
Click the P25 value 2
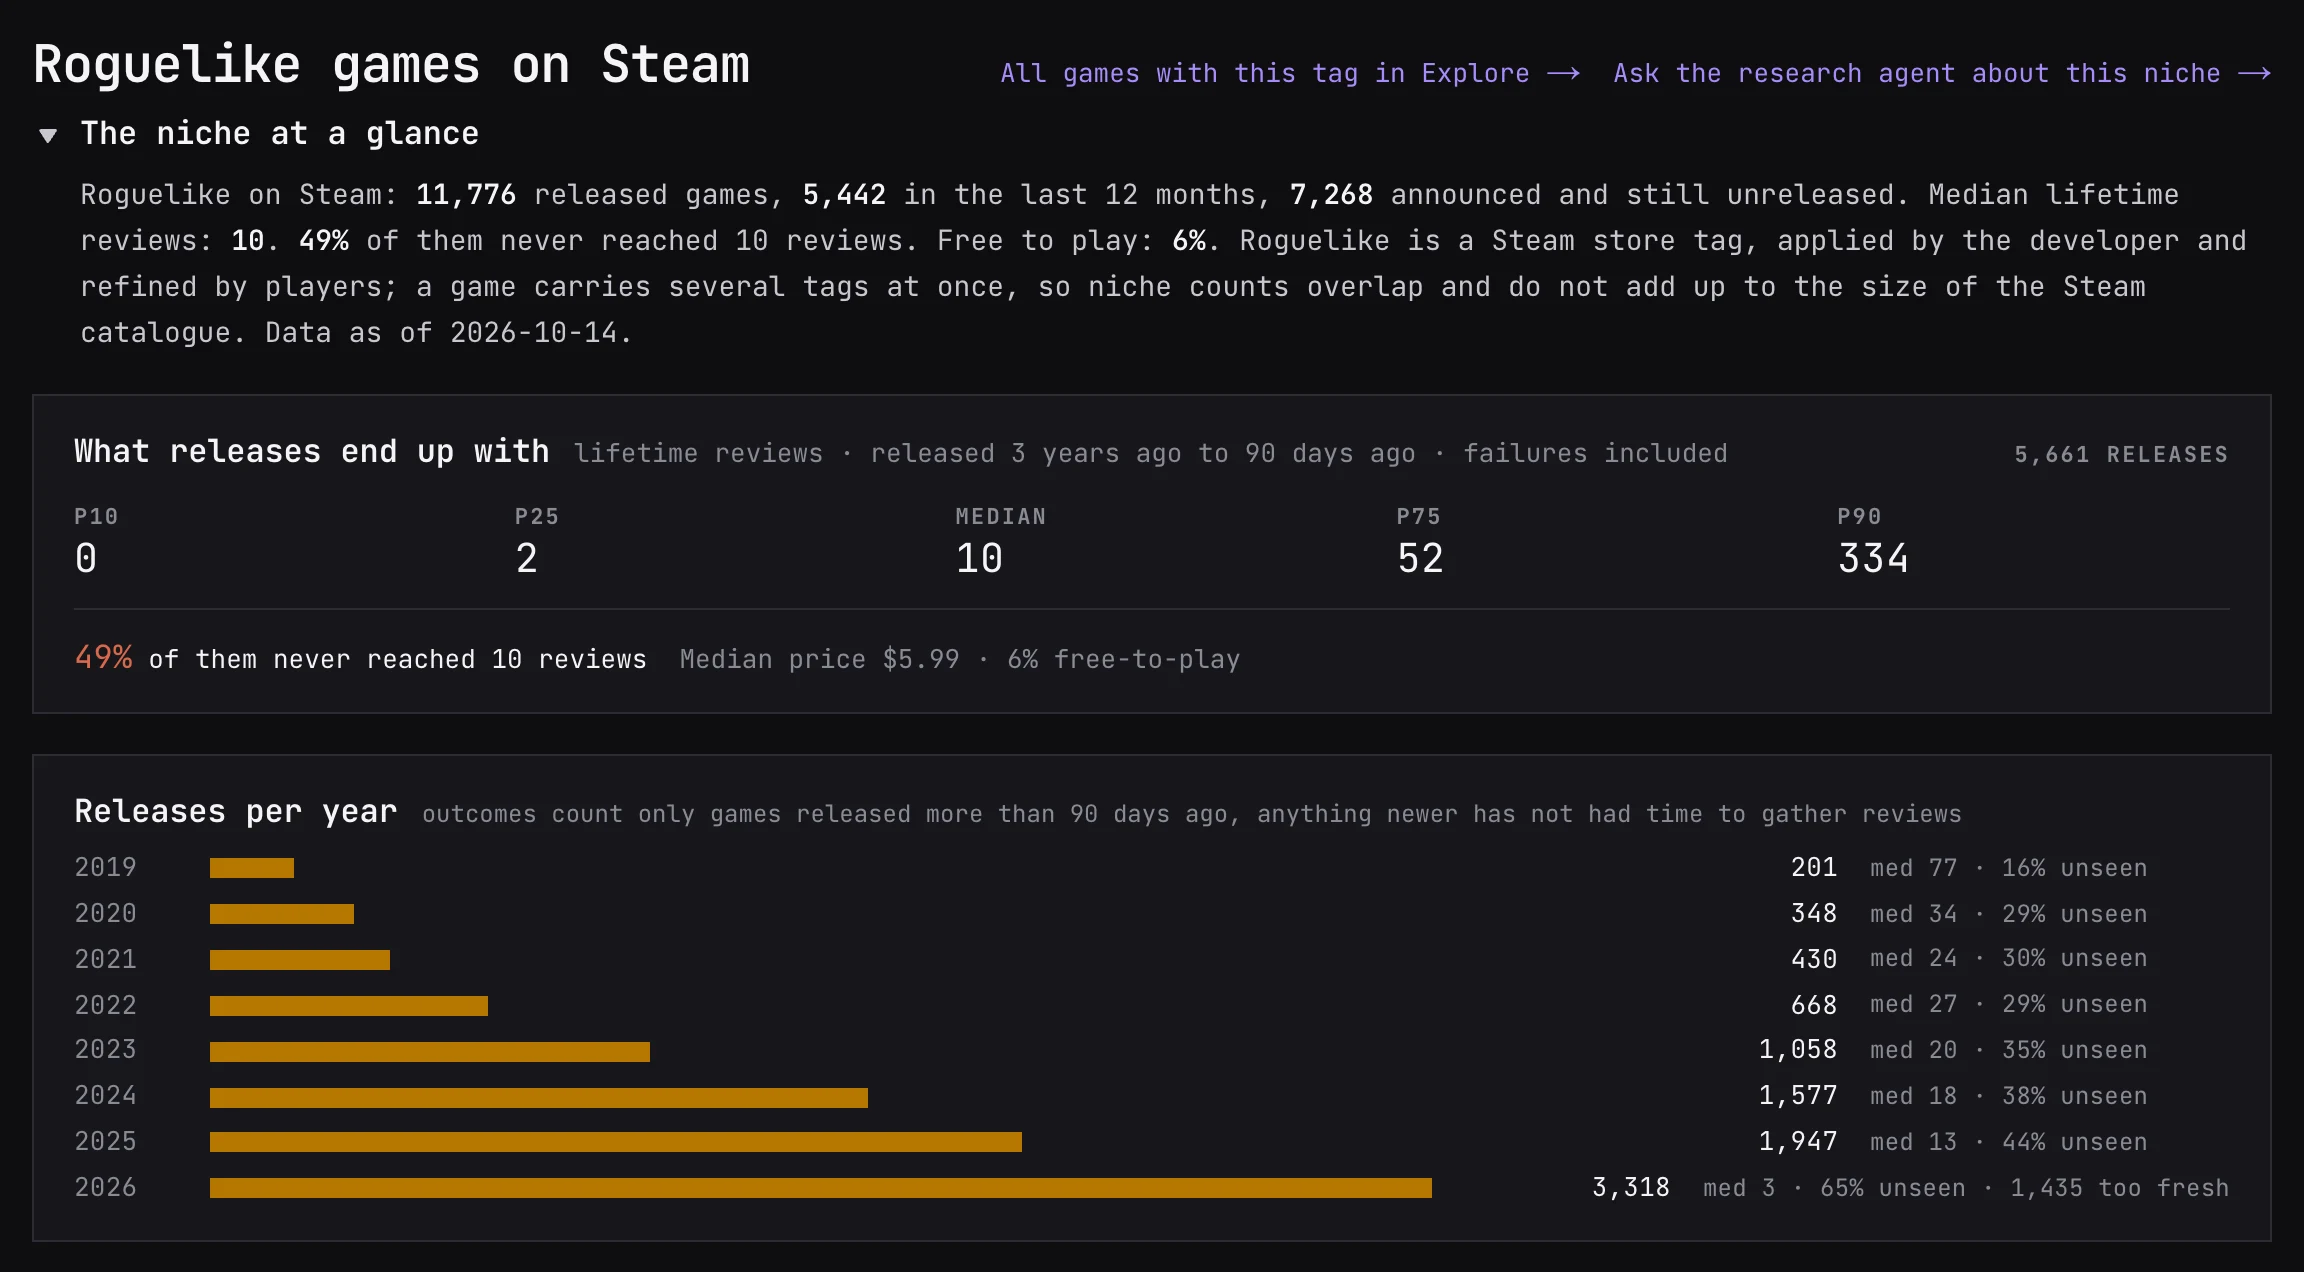tap(527, 558)
